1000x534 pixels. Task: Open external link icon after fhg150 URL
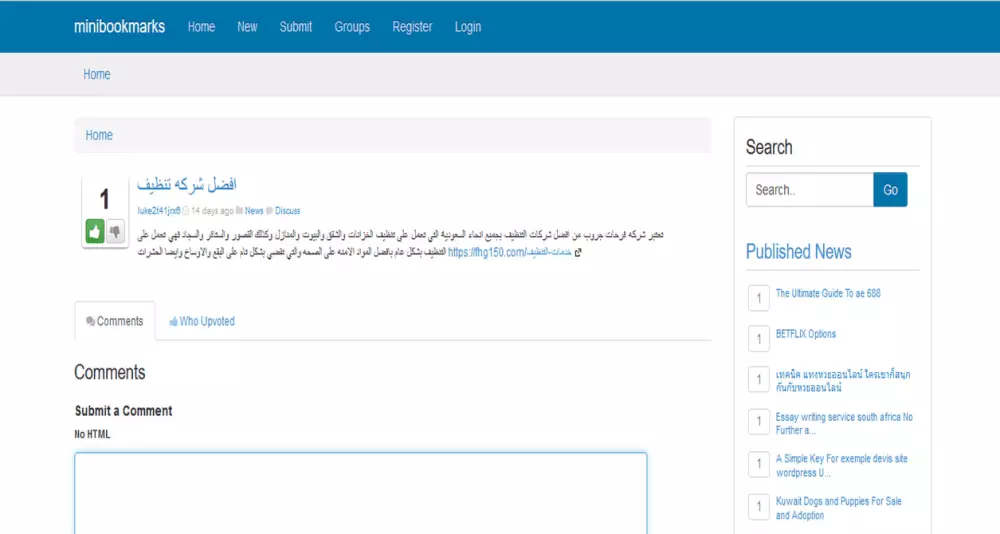pos(578,253)
